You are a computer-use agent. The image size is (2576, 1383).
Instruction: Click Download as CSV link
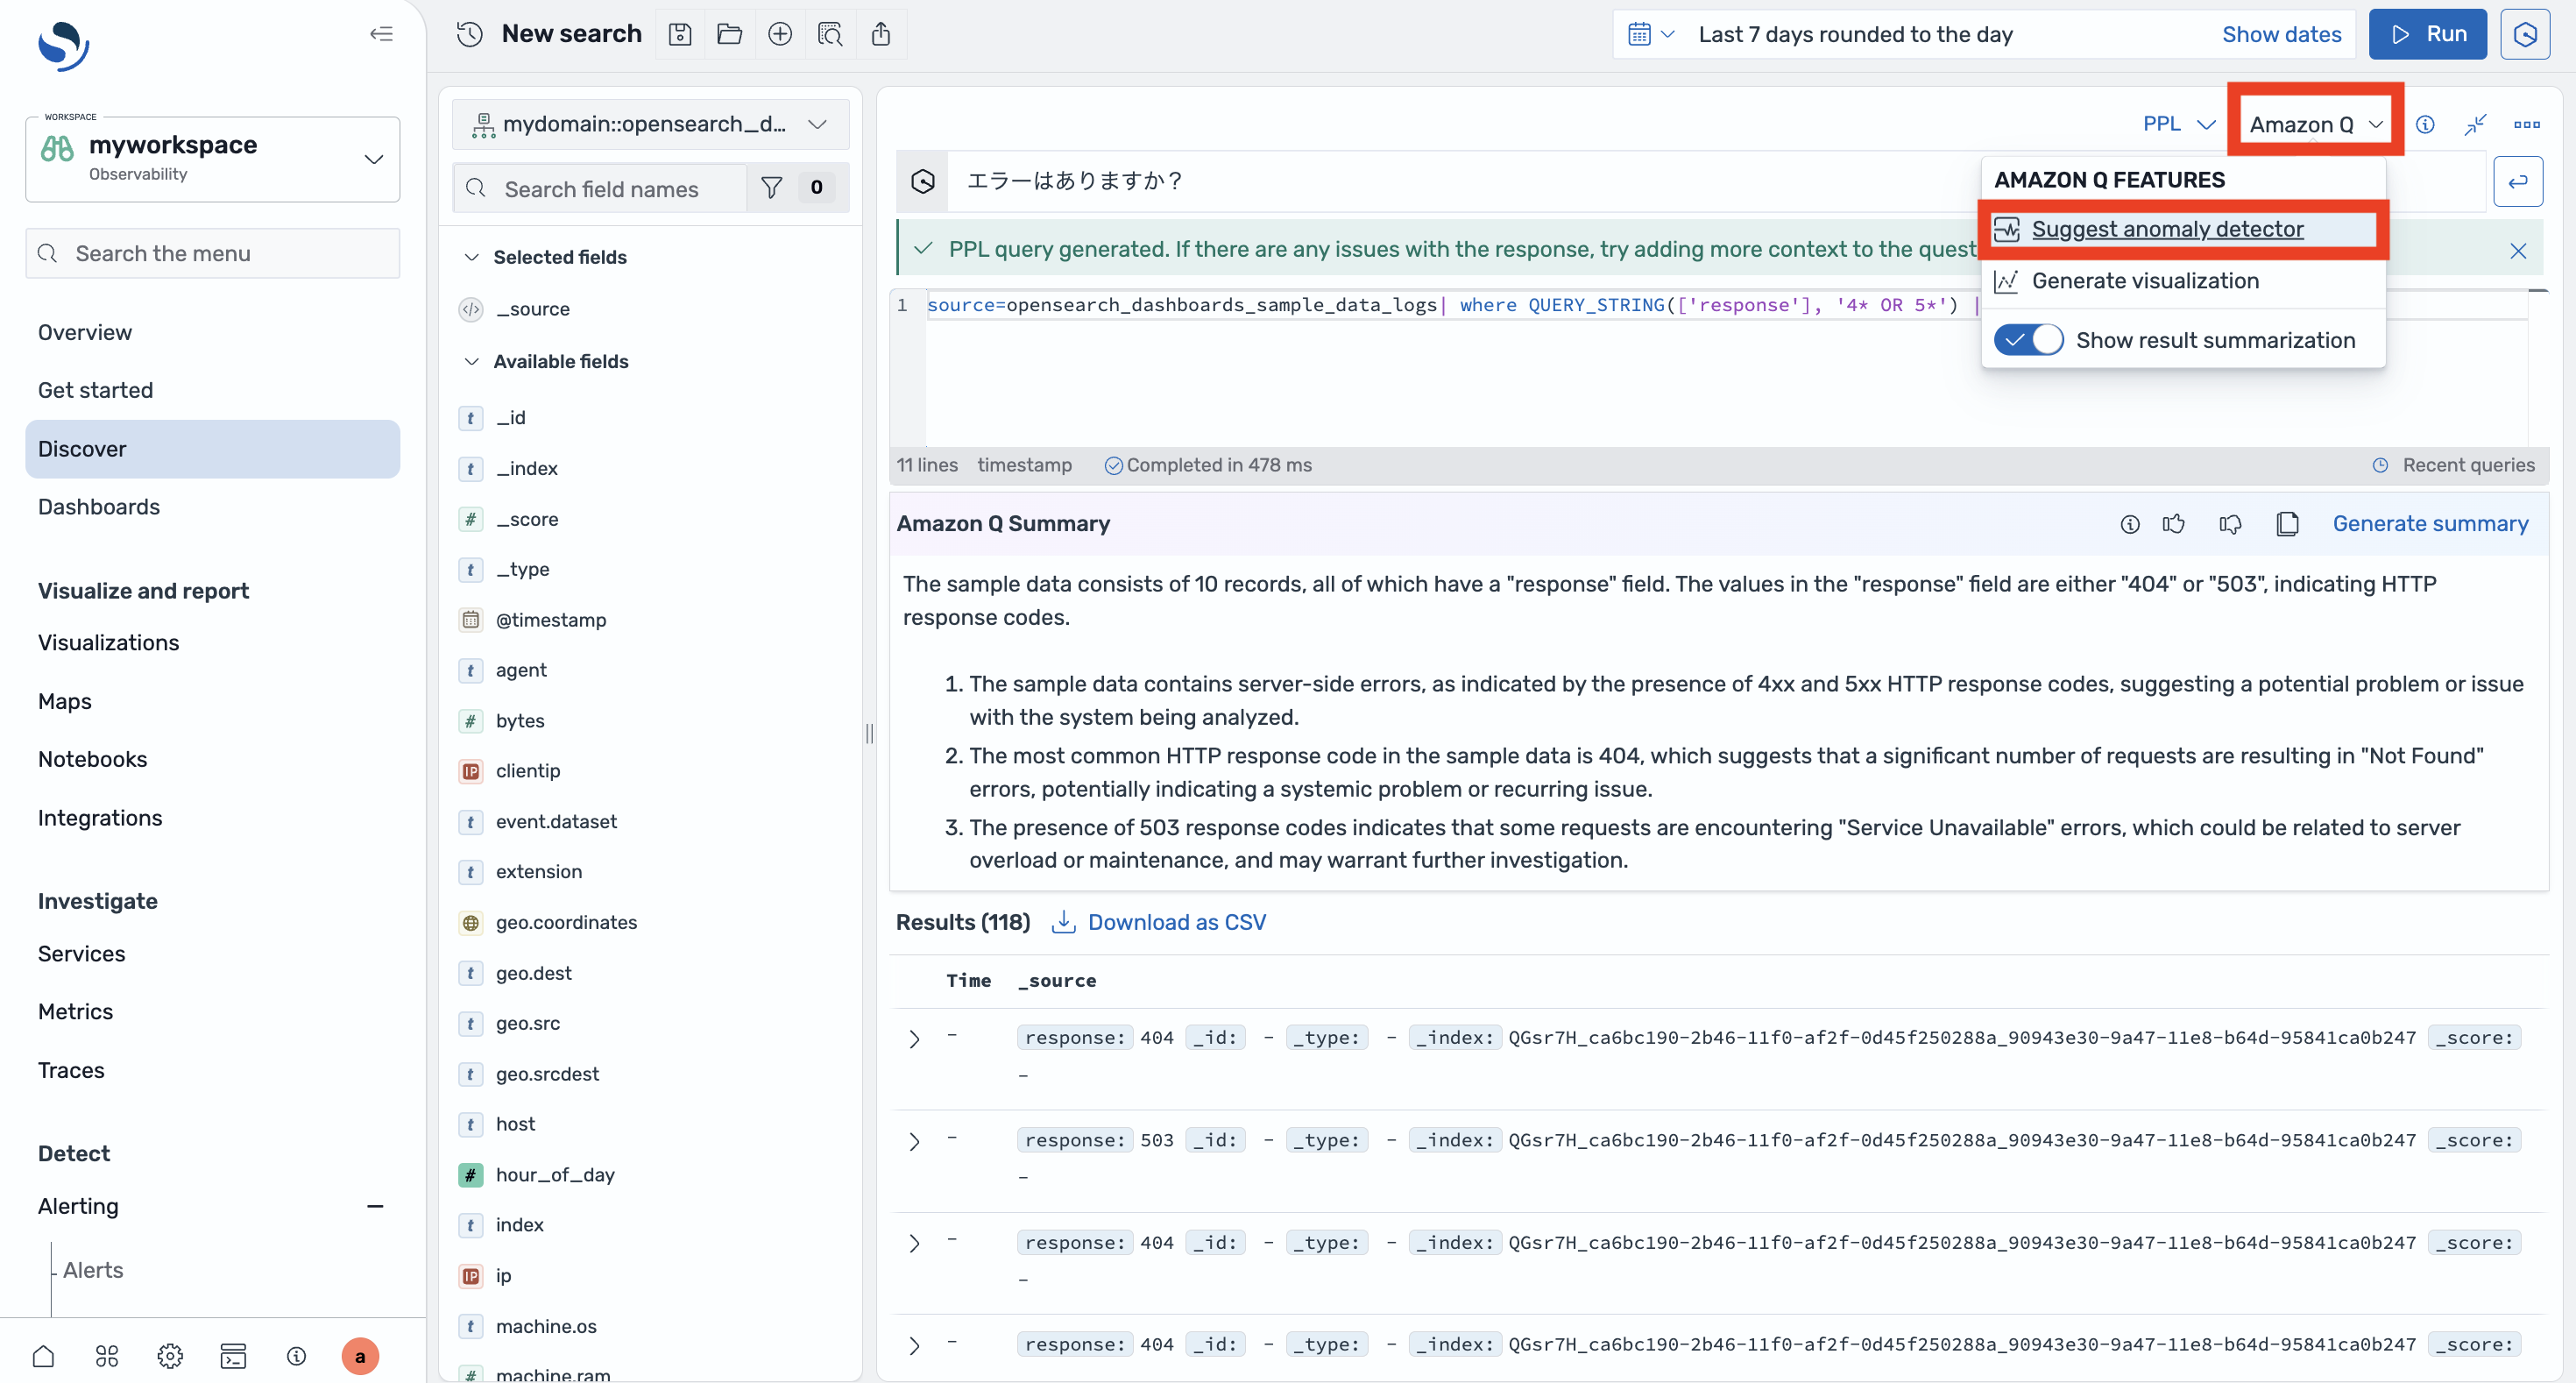tap(1176, 922)
